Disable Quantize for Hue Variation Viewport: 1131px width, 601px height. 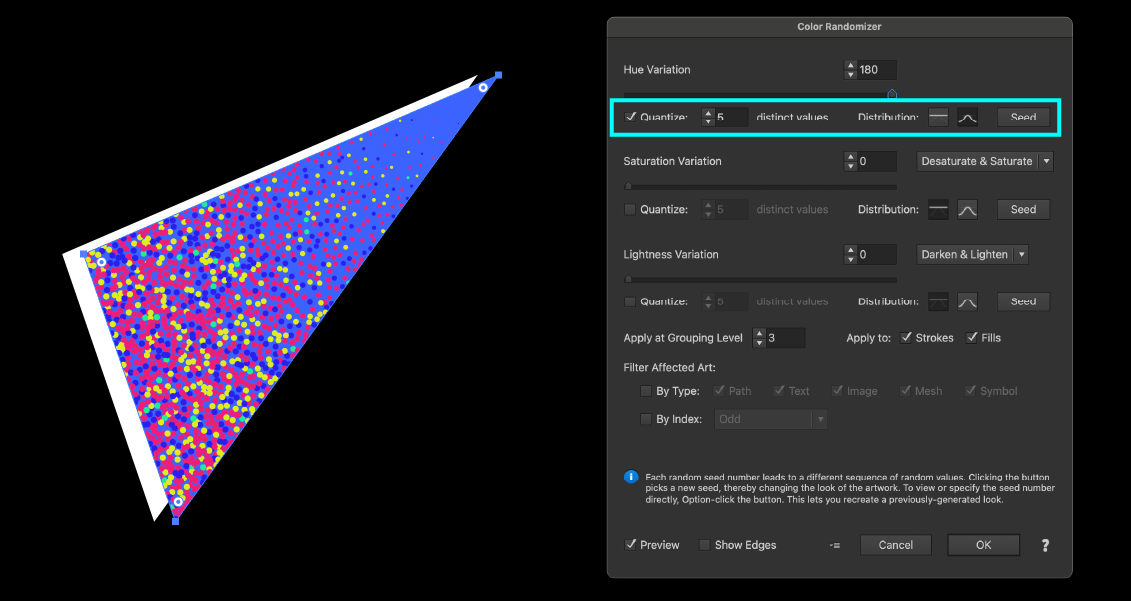631,117
